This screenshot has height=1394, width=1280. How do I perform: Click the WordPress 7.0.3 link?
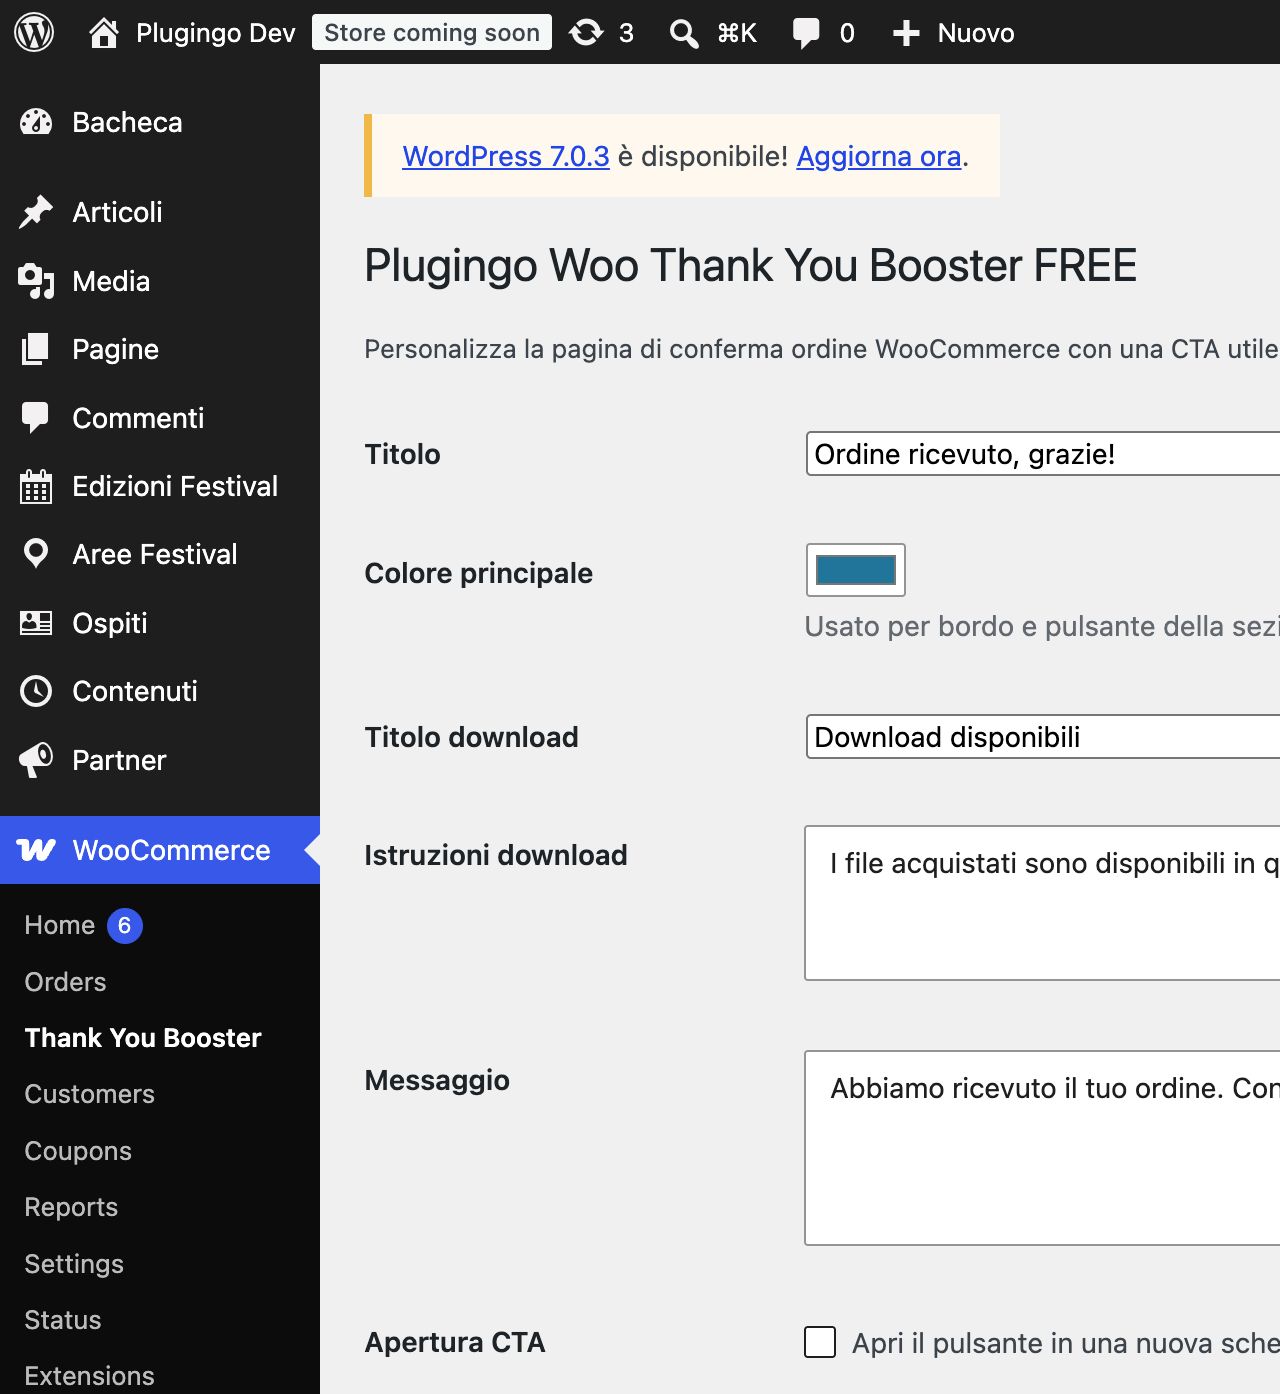[x=506, y=156]
